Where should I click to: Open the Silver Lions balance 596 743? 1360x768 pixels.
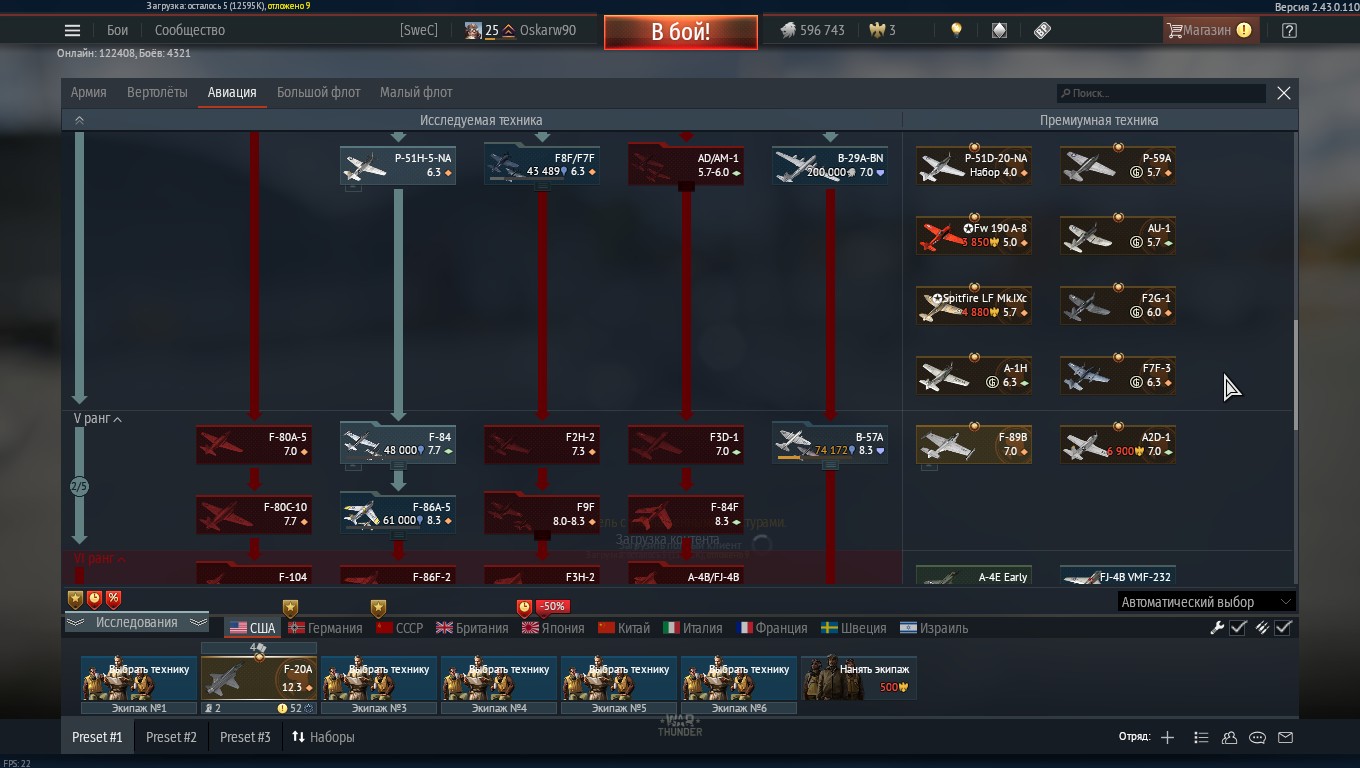click(x=812, y=30)
